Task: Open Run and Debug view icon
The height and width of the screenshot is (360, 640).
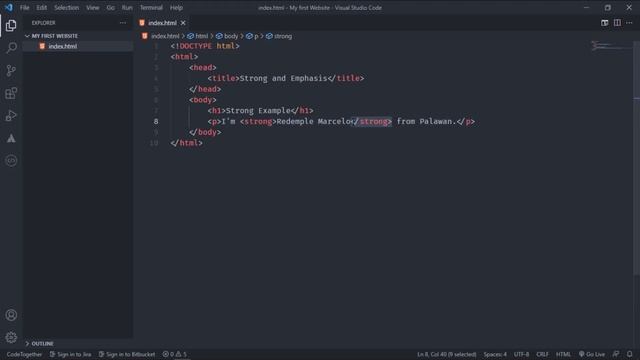Action: 11,116
